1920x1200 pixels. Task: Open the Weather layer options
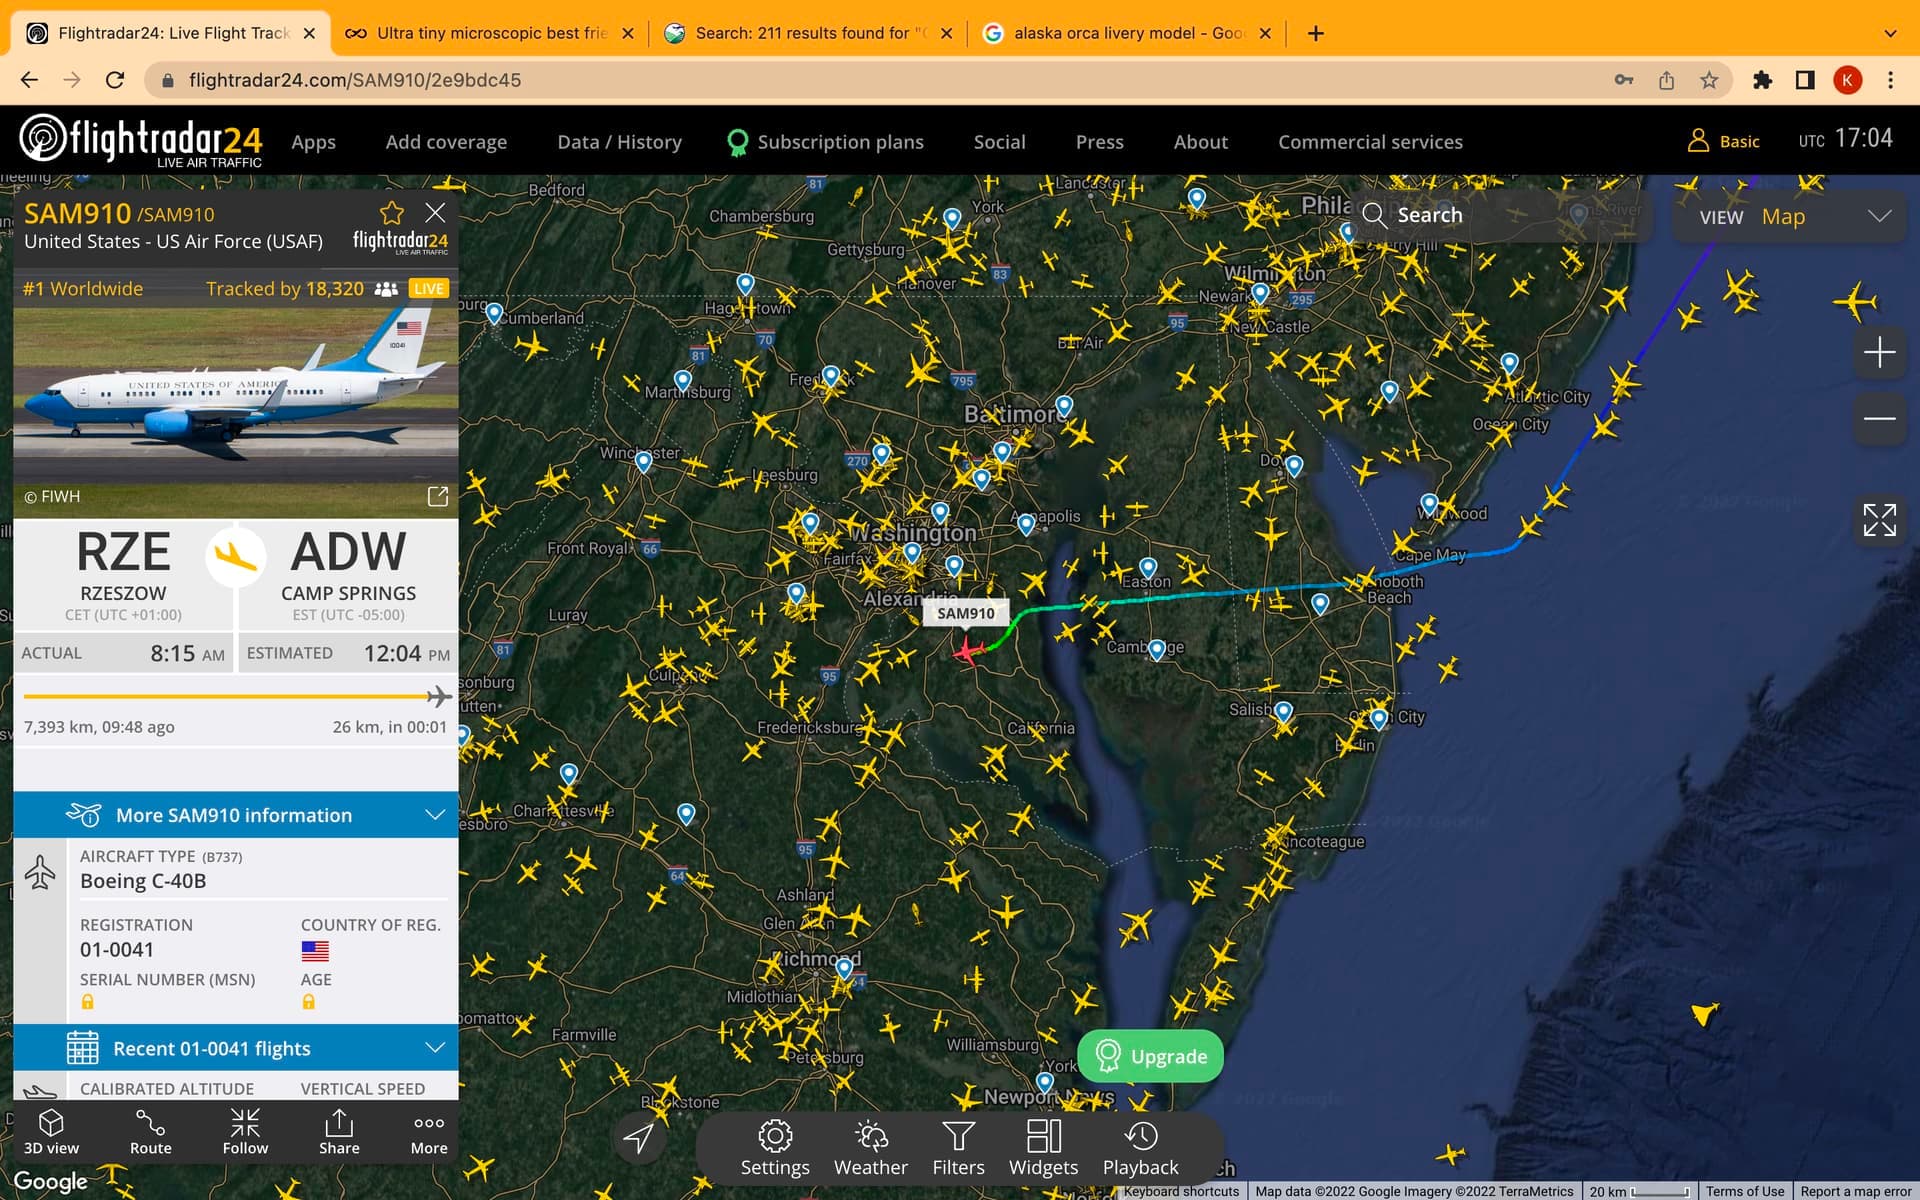871,1147
